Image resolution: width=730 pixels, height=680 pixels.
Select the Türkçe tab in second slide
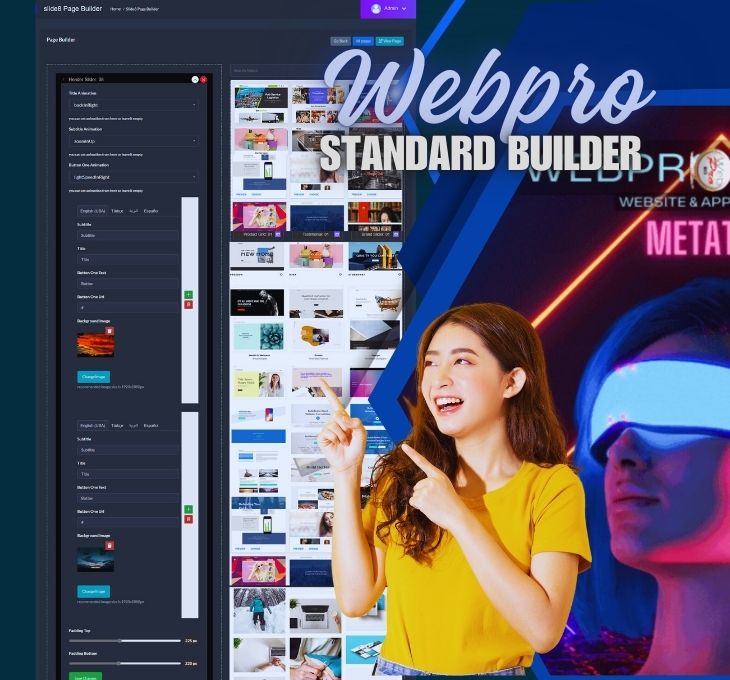pyautogui.click(x=117, y=425)
